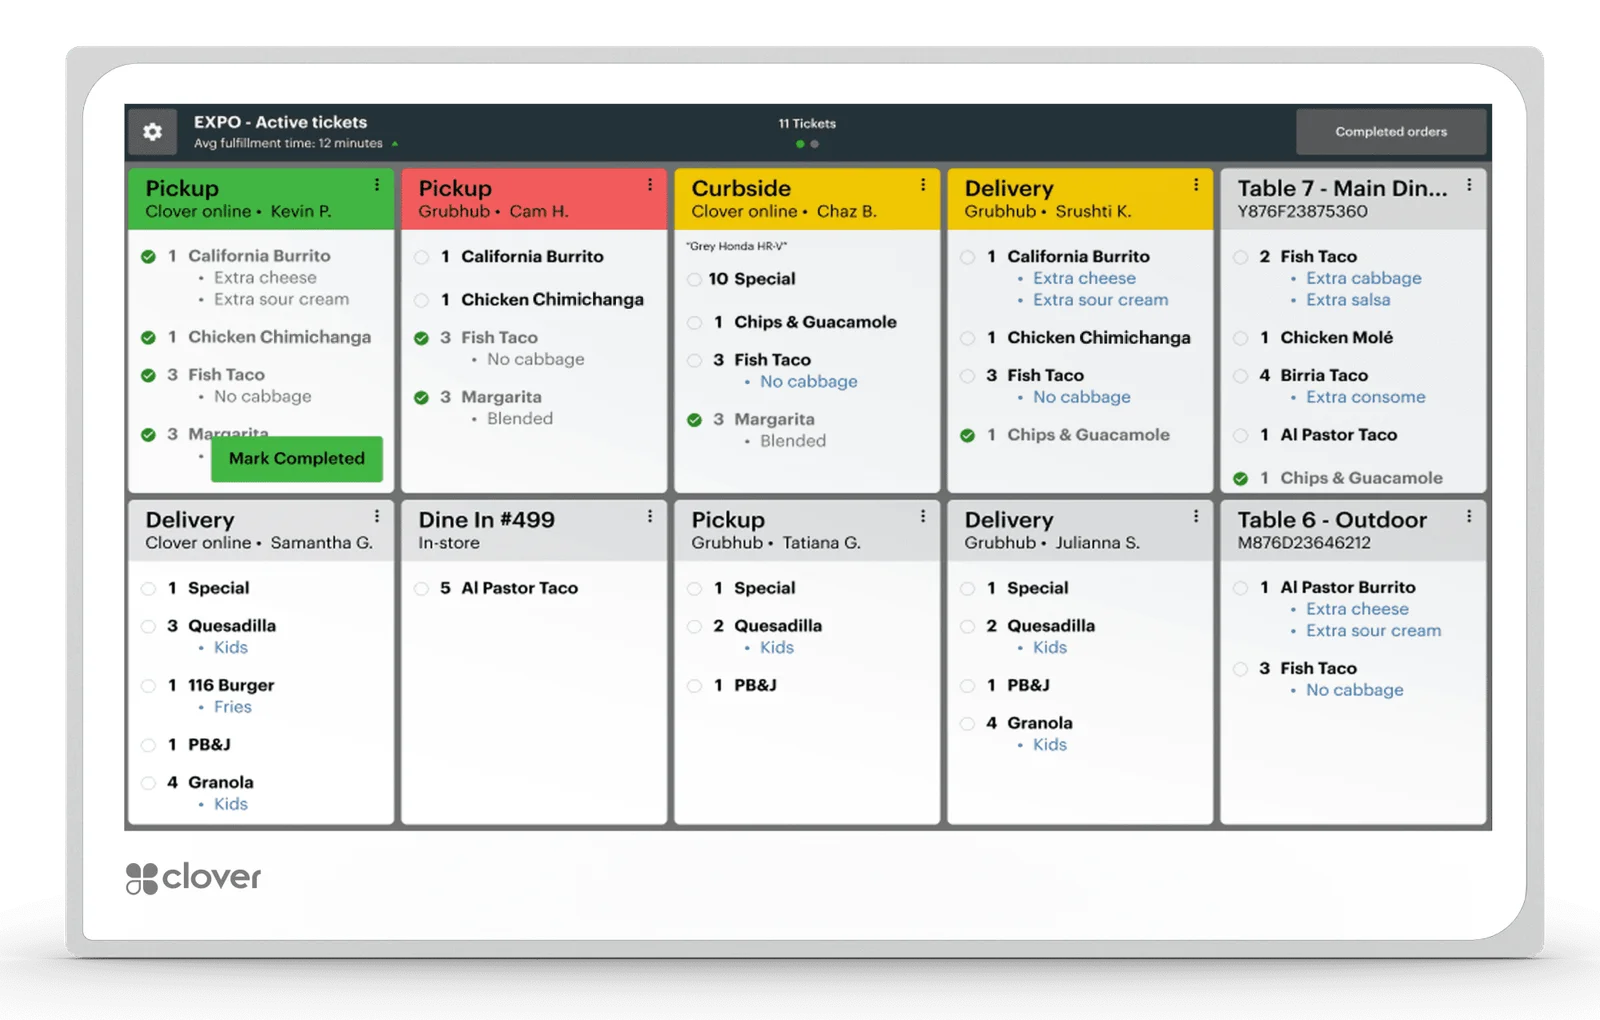Viewport: 1600px width, 1020px height.
Task: Open options menu on Samantha G. delivery ticket
Action: coord(377,517)
